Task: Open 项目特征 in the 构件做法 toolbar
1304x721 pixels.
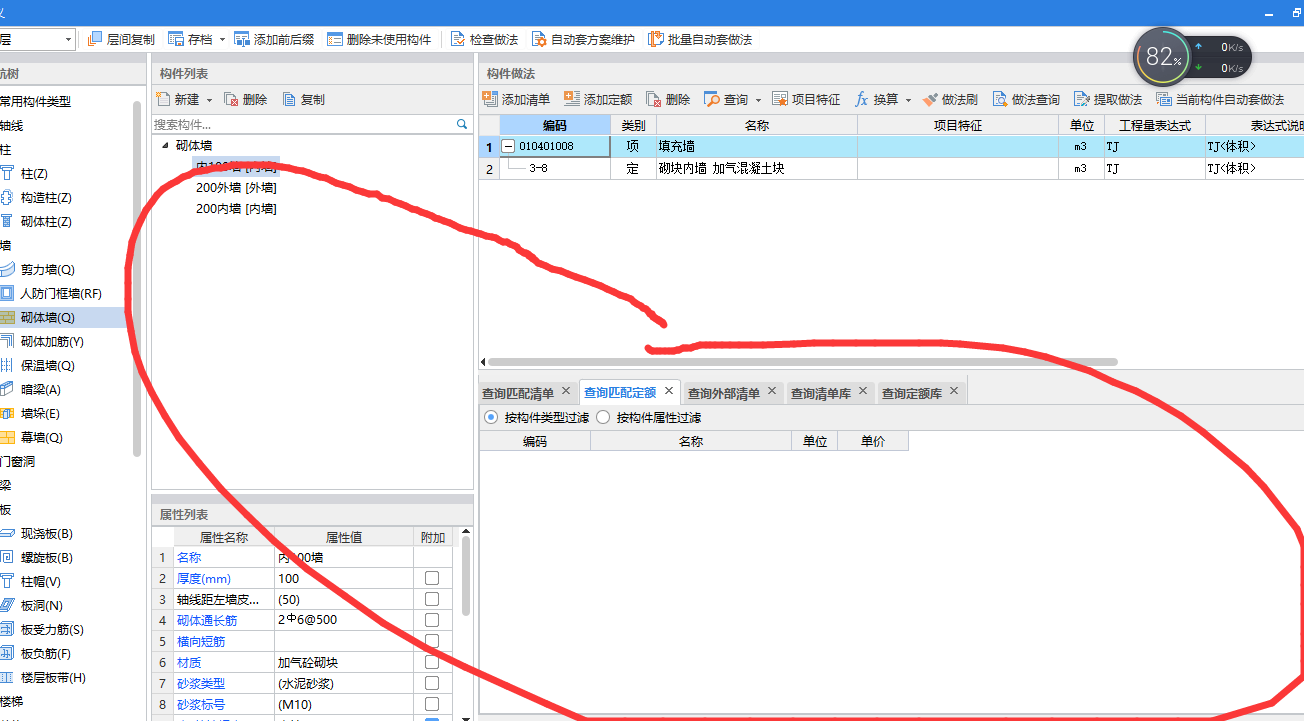Action: click(806, 99)
